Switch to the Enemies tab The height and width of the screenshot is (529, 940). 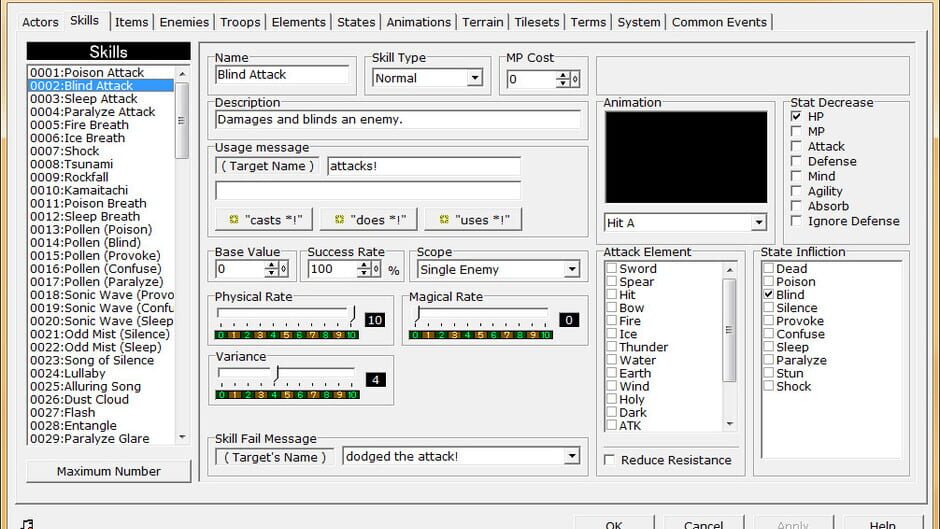click(184, 22)
